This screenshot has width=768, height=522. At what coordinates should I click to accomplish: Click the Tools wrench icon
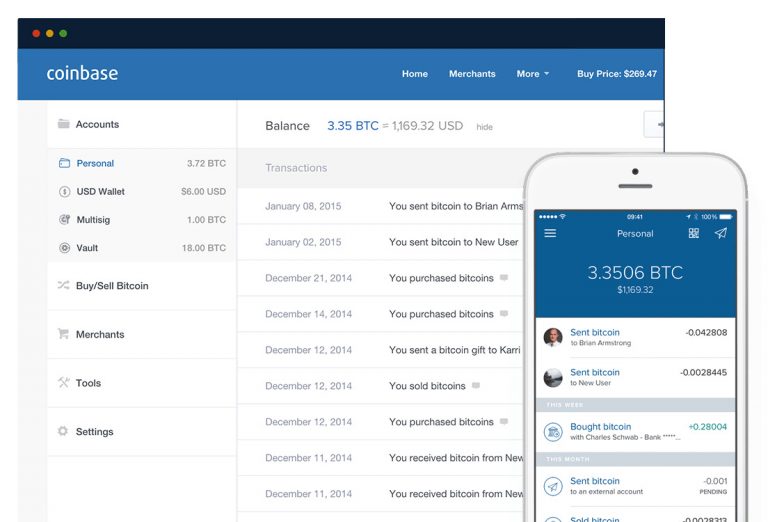pos(63,382)
